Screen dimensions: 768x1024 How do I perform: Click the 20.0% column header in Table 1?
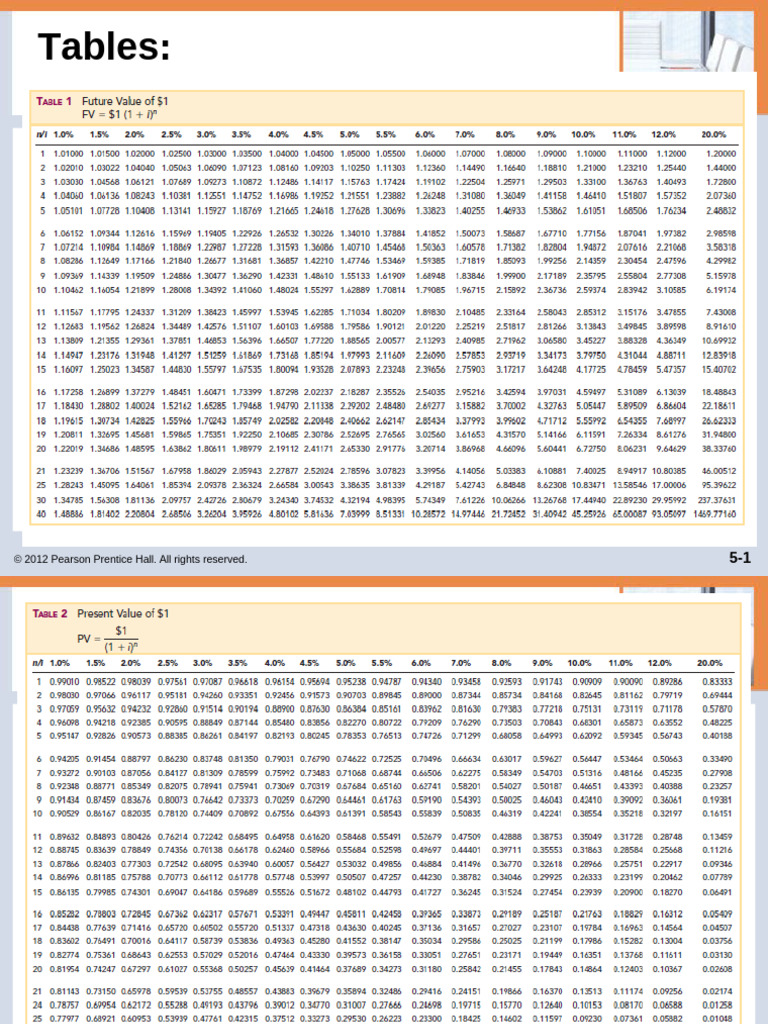(714, 135)
